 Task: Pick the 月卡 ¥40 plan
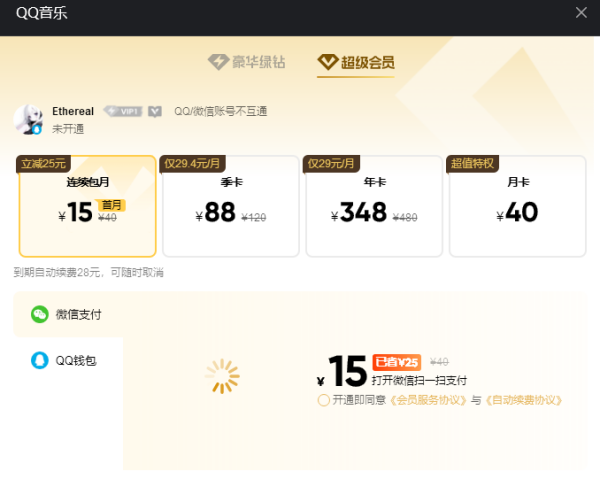pyautogui.click(x=516, y=206)
